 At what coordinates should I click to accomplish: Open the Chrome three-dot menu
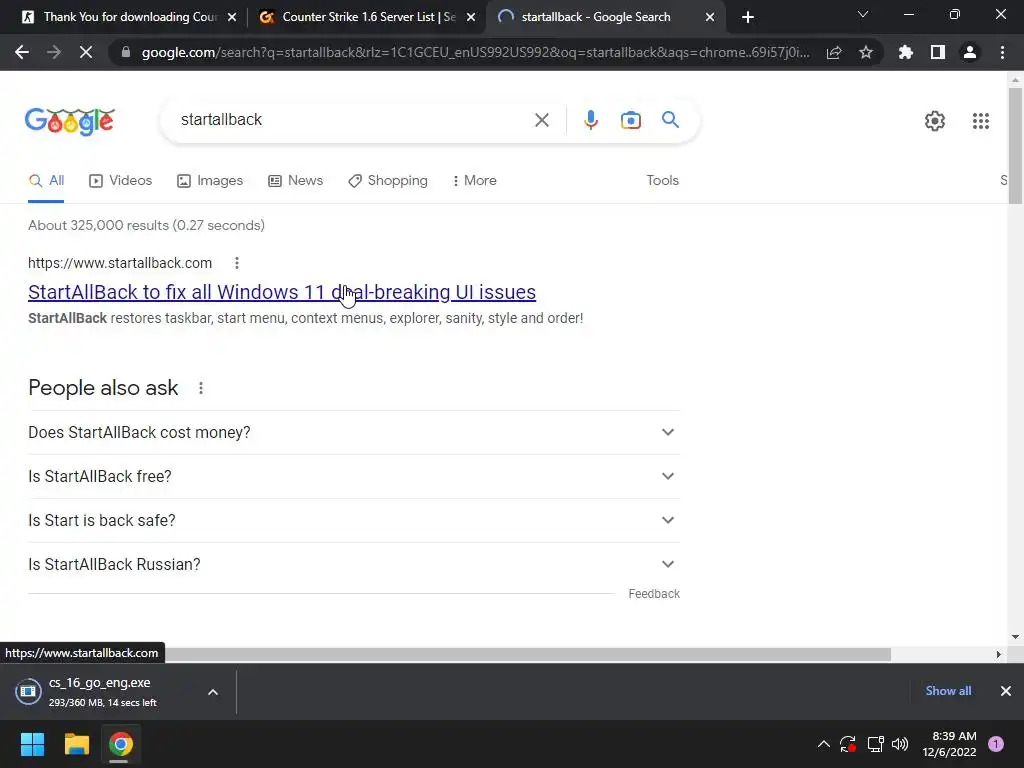(x=1002, y=52)
